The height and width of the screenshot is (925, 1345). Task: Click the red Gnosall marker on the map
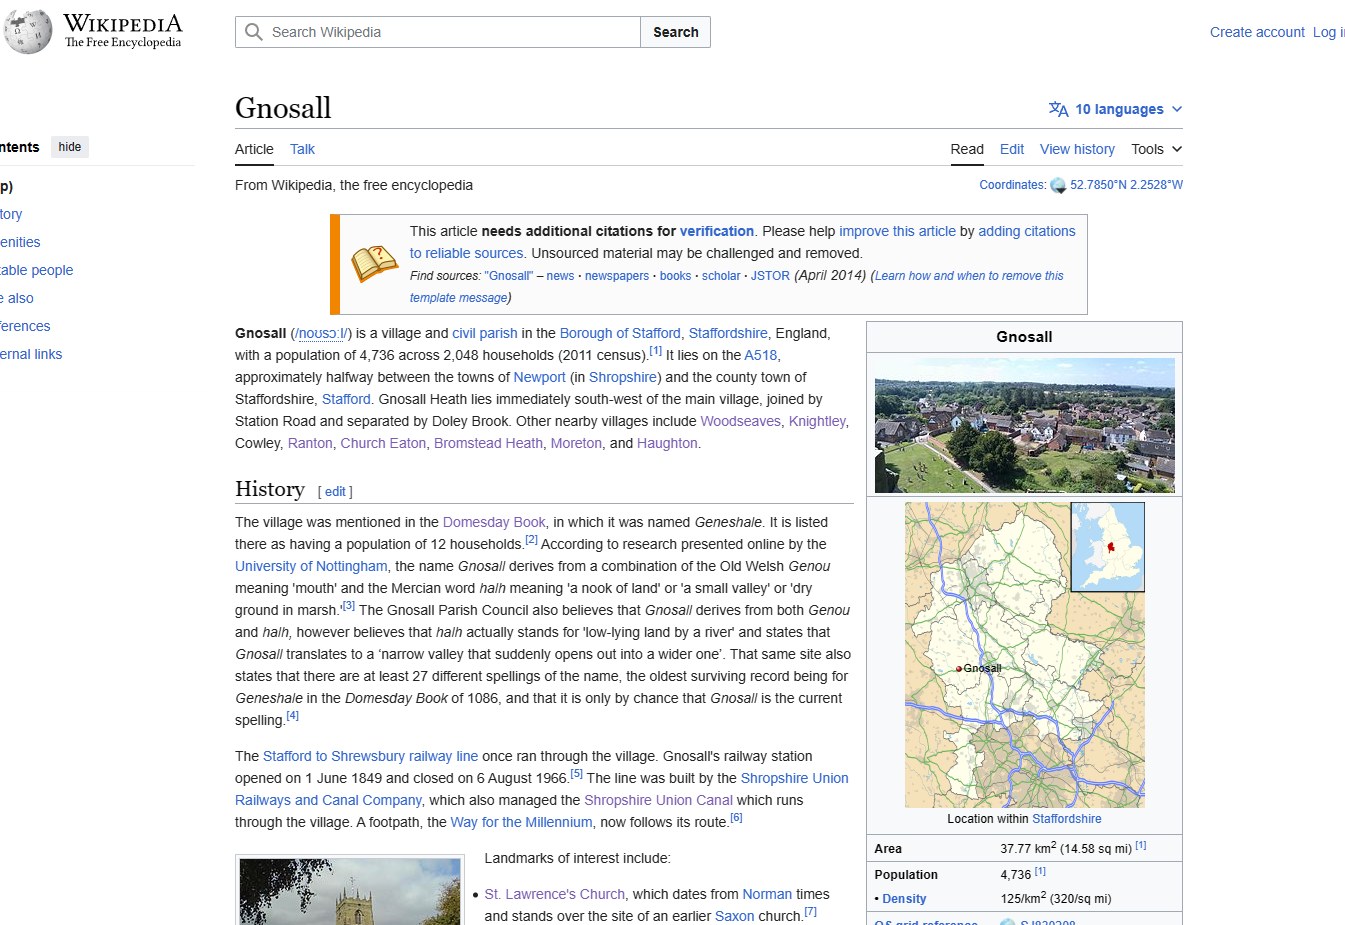tap(961, 667)
